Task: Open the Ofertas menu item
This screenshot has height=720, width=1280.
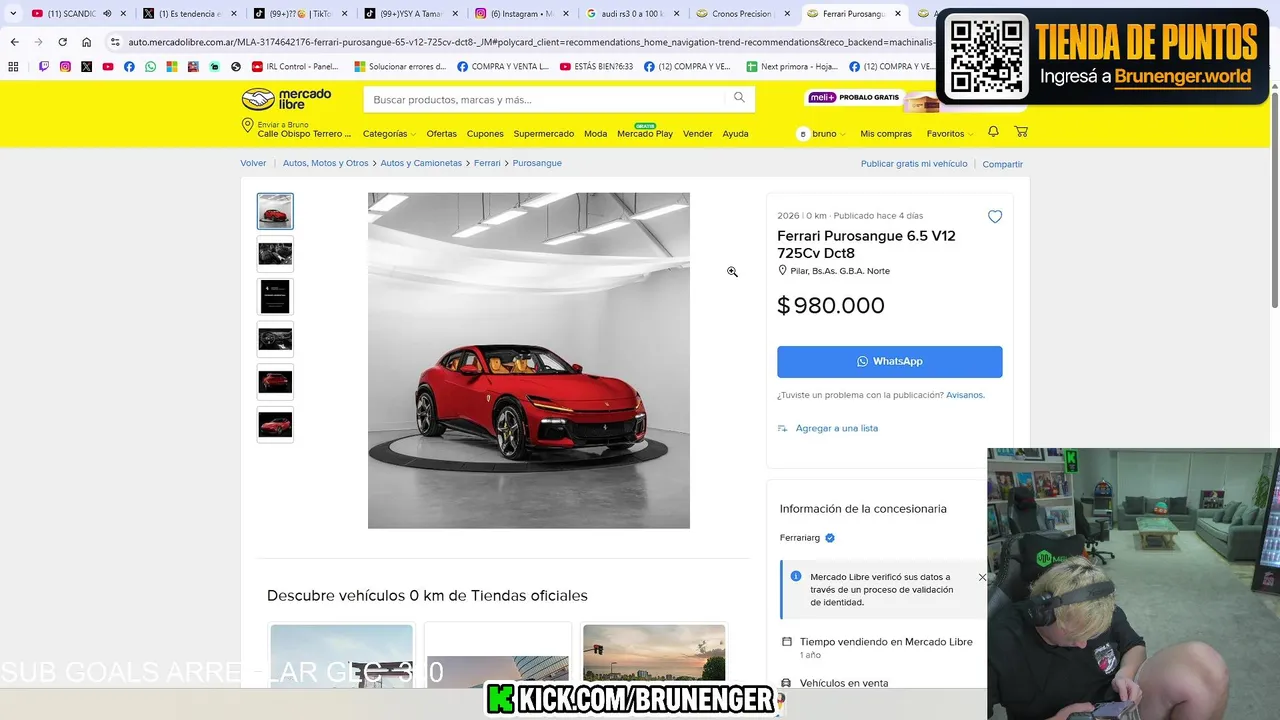Action: 441,134
